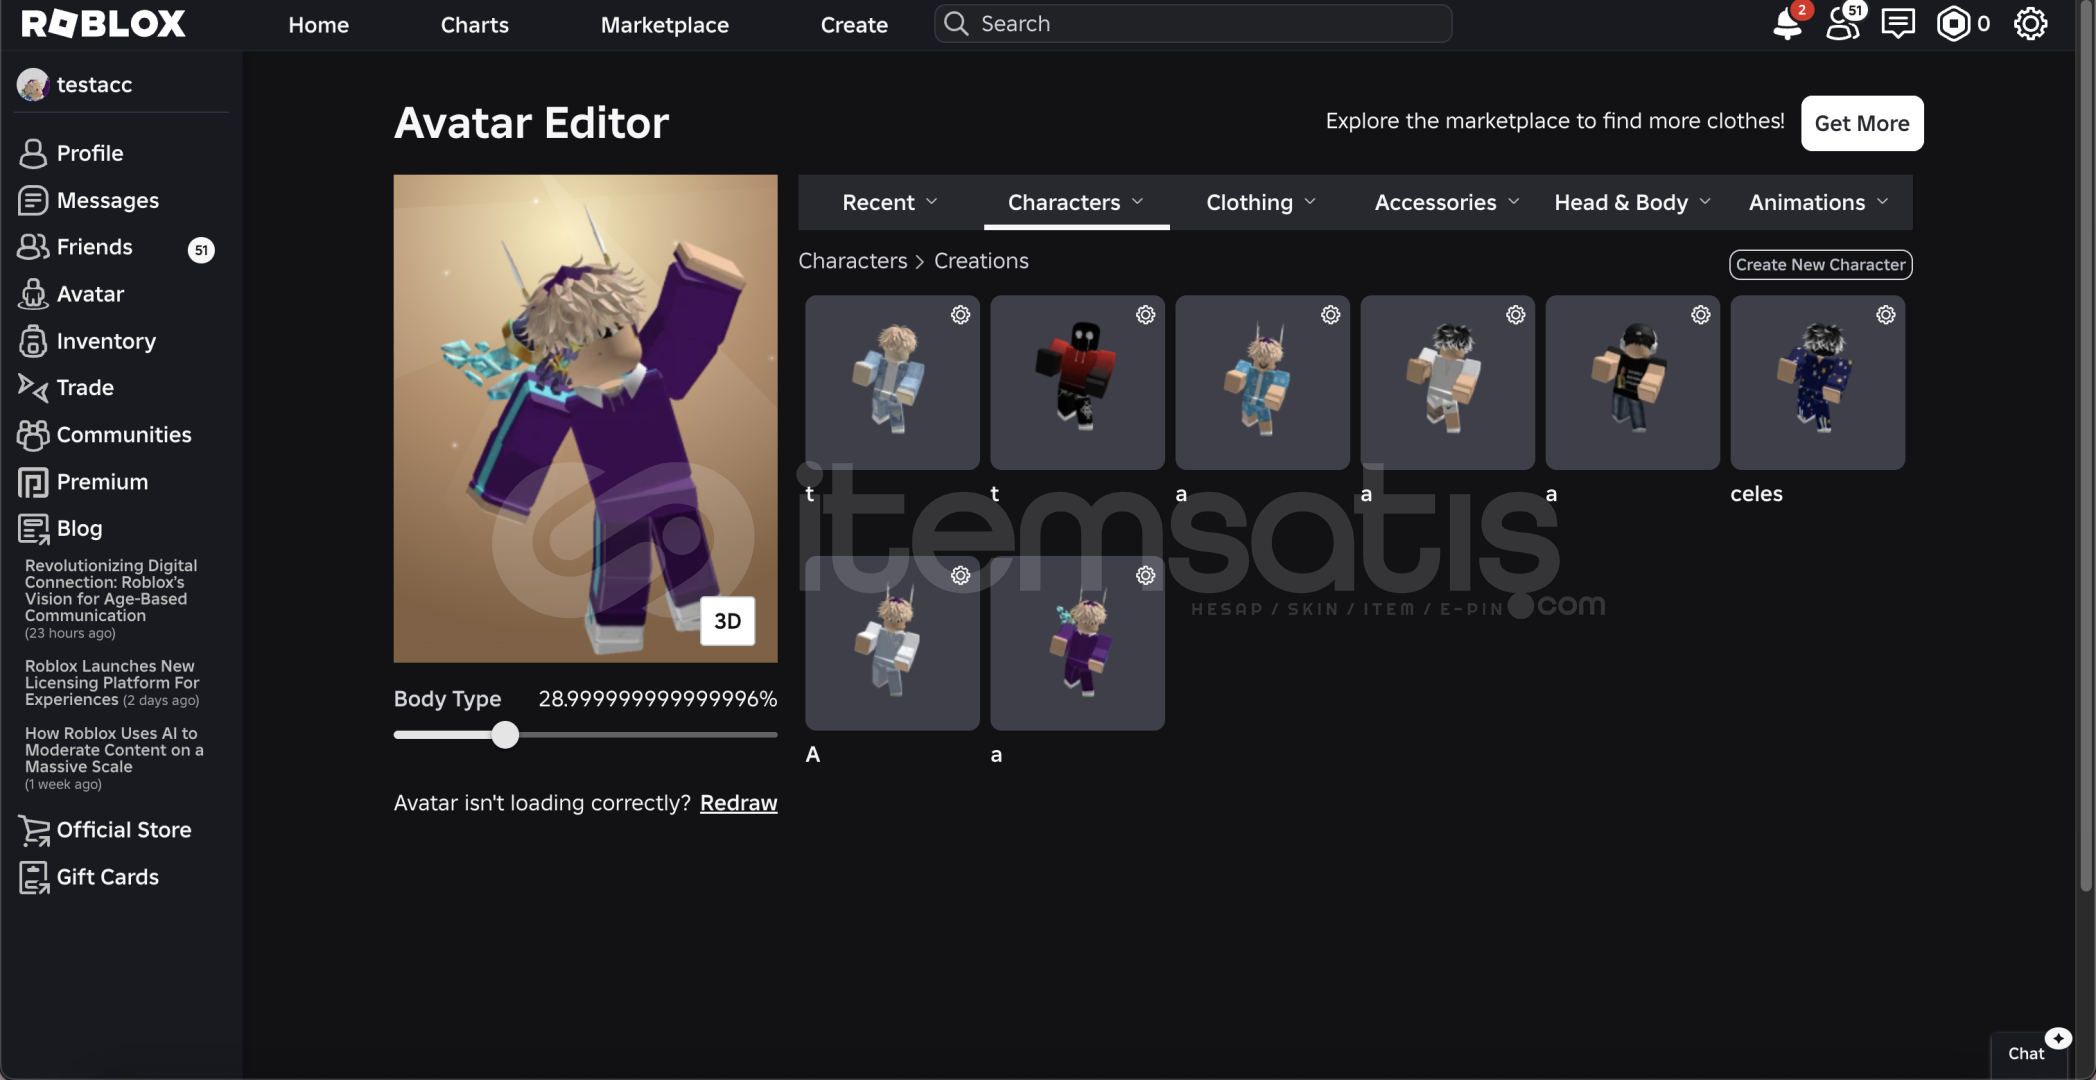
Task: Select the purple outfit character thumbnail
Action: tap(1077, 643)
